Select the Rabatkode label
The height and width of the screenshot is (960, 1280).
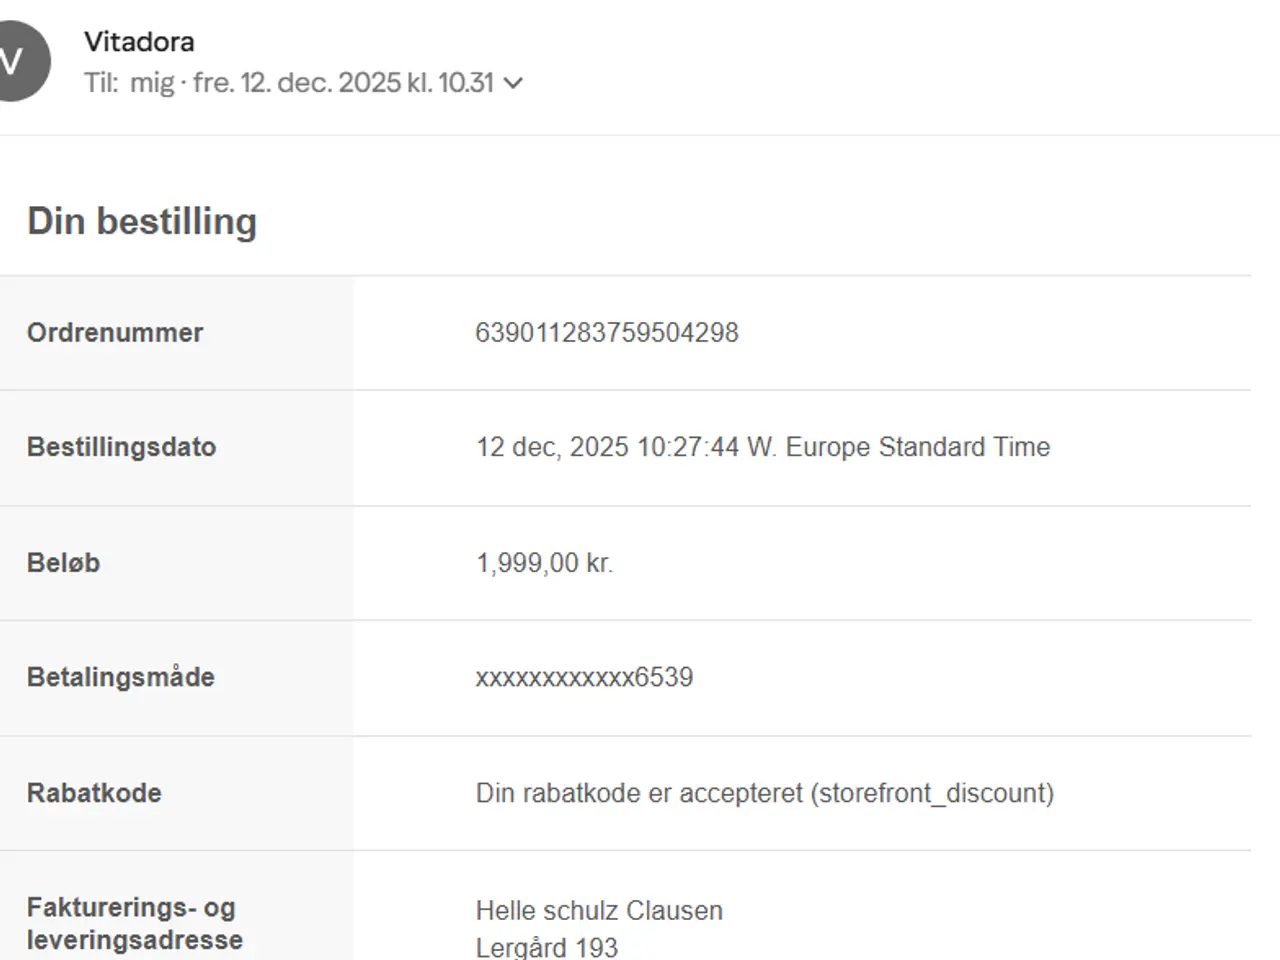(x=94, y=793)
